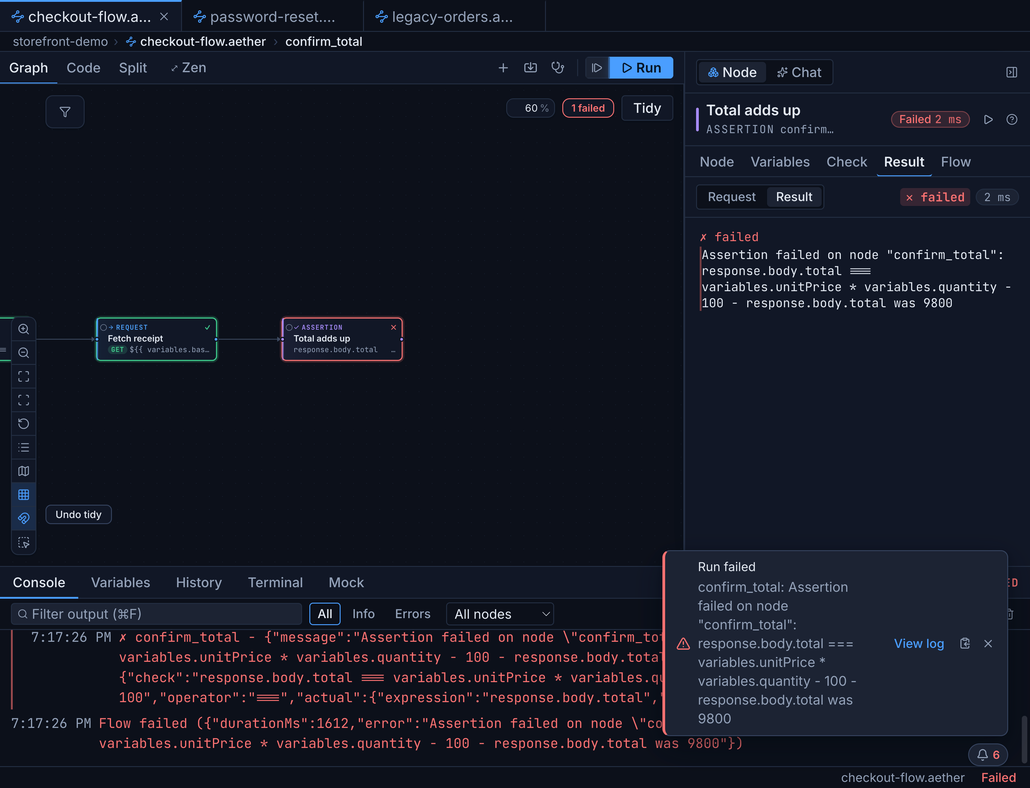Viewport: 1030px width, 788px height.
Task: Copy the Run failed notification message
Action: click(x=965, y=644)
